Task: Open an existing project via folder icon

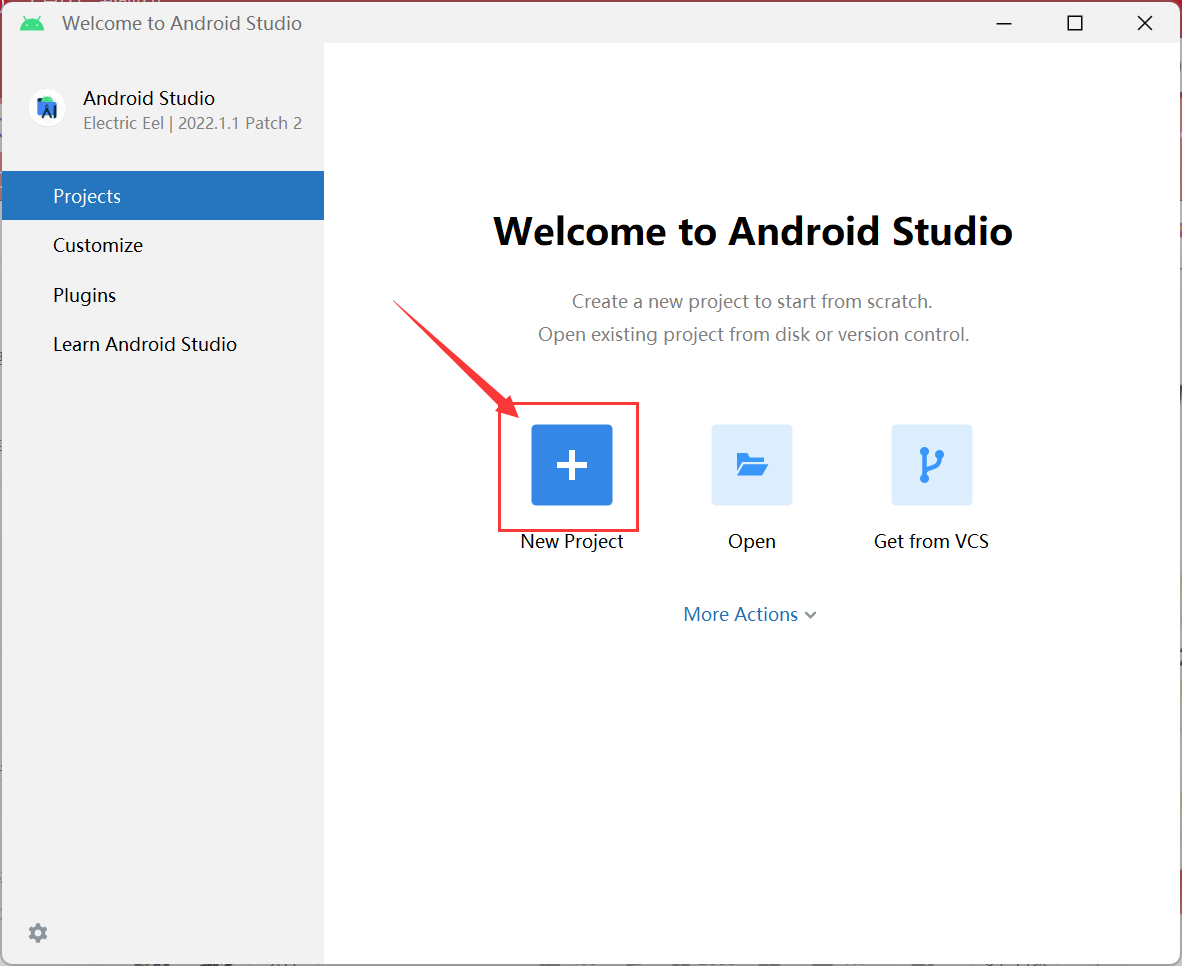Action: (752, 465)
